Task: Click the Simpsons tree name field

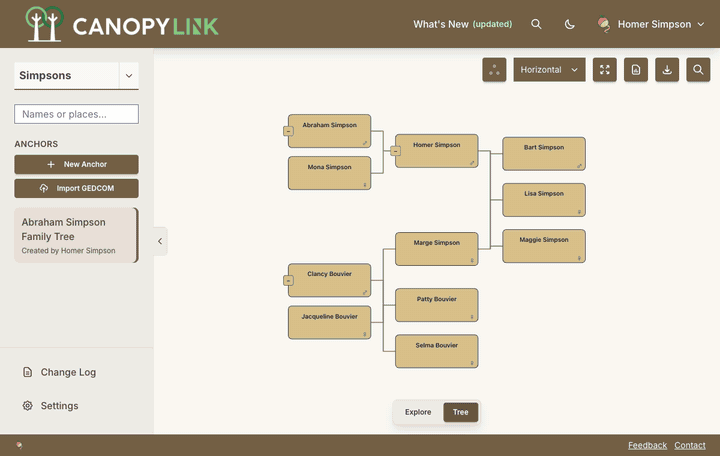Action: pos(67,76)
